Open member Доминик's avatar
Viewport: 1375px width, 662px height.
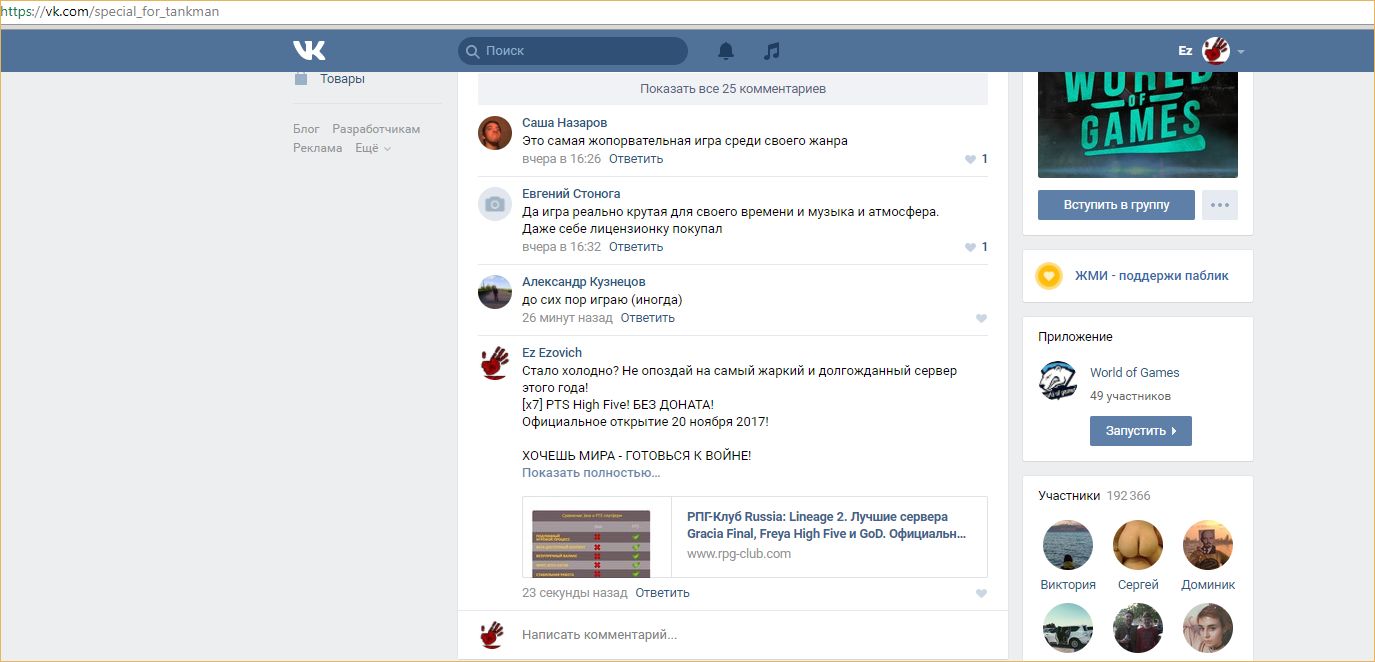1208,545
